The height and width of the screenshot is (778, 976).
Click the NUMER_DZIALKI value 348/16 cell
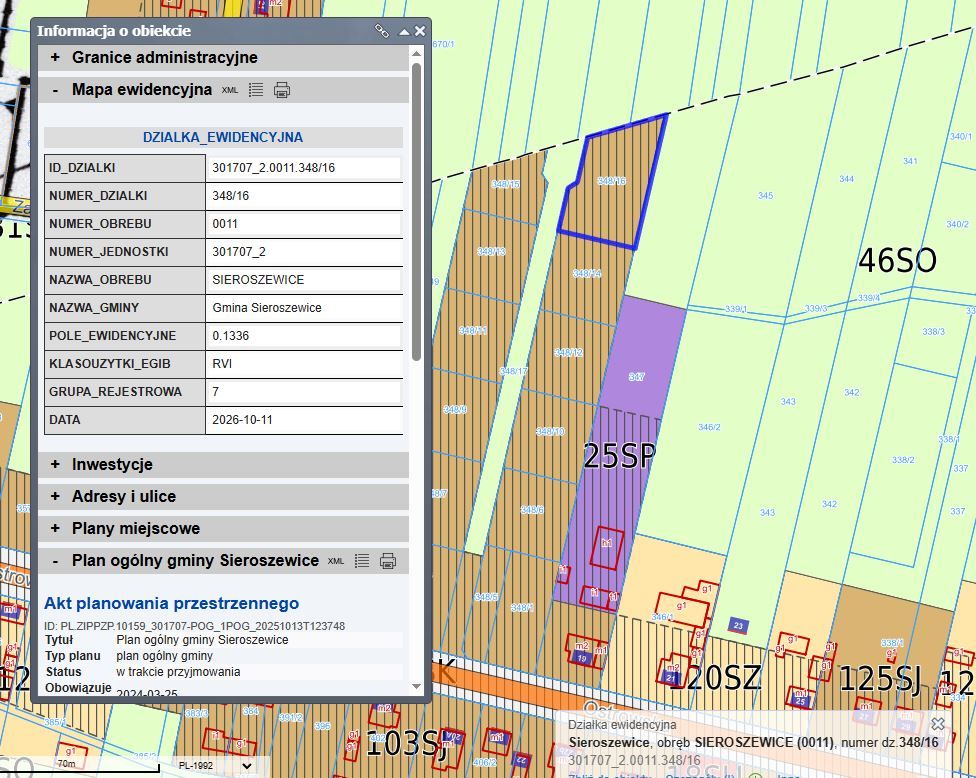point(304,196)
